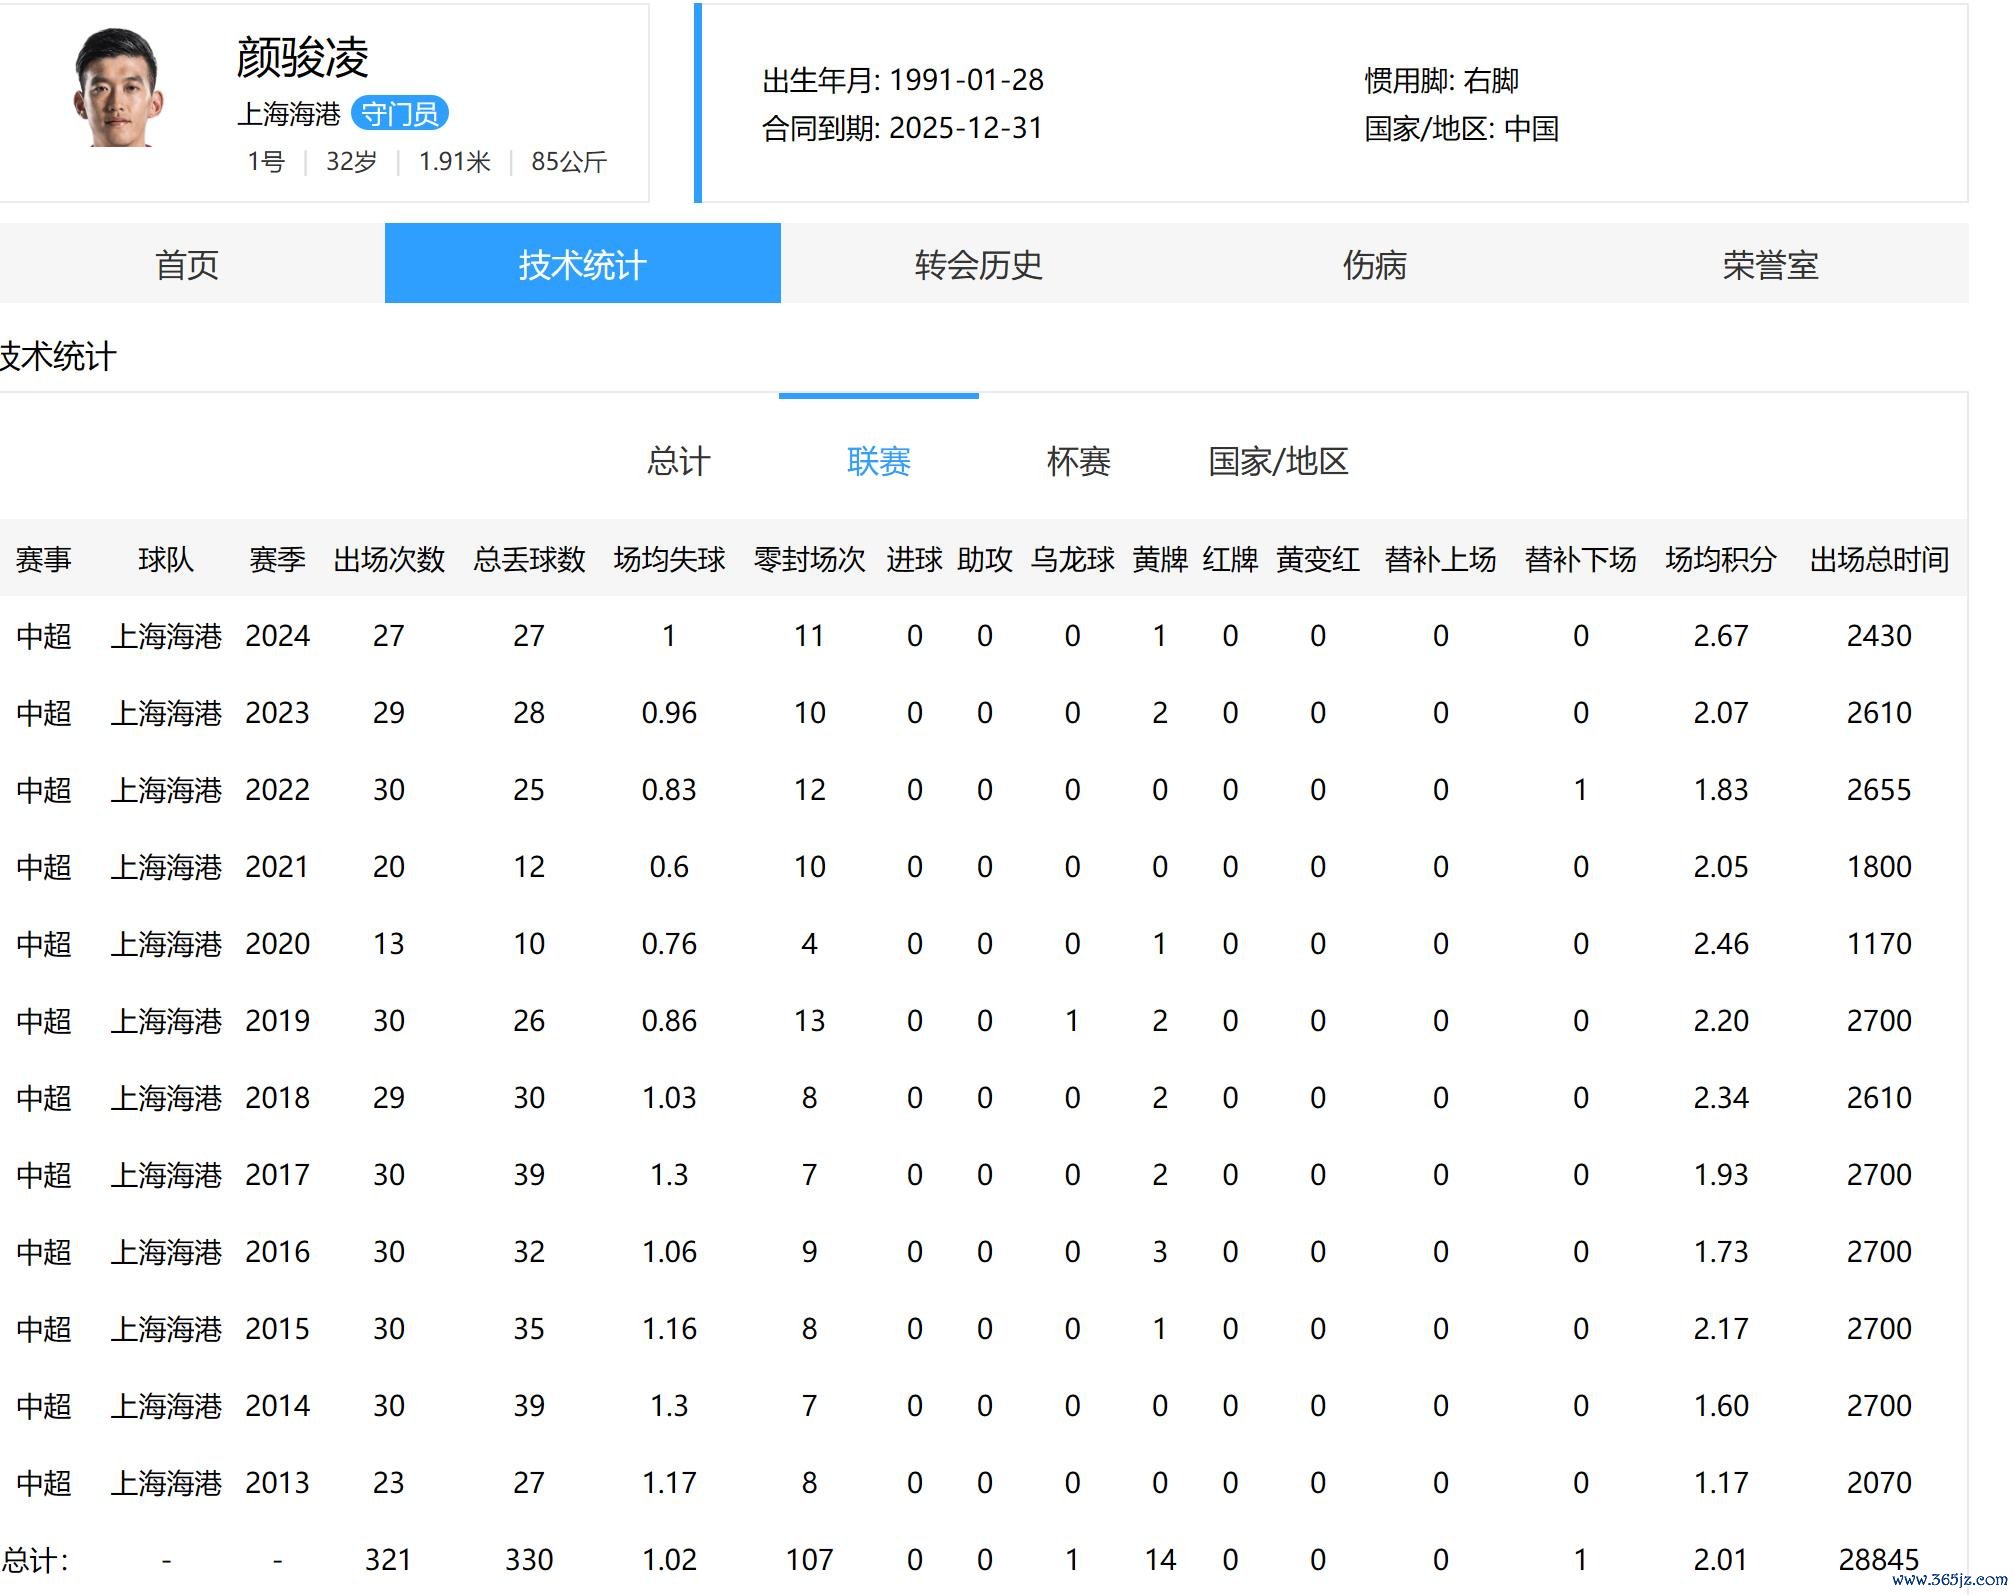Click the 中超 league in 2015 row

[x=44, y=1329]
